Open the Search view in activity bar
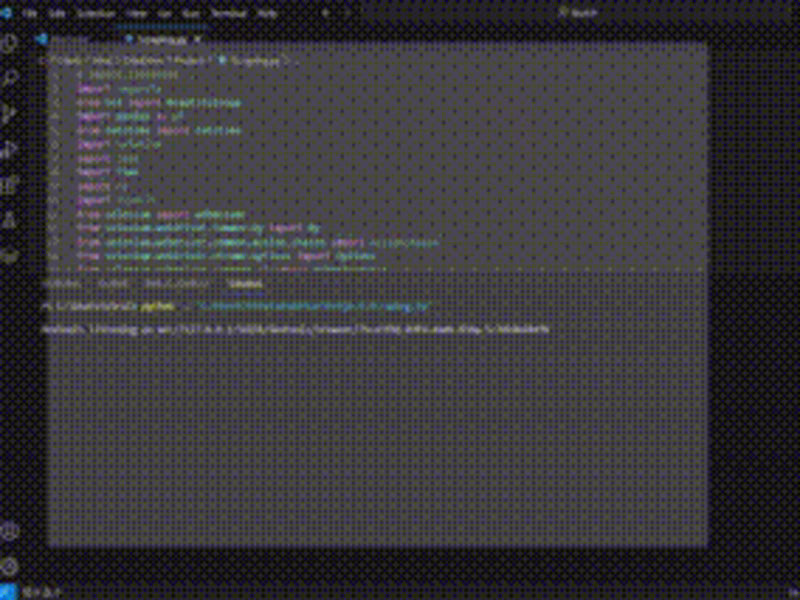Viewport: 800px width, 600px height. pos(10,79)
